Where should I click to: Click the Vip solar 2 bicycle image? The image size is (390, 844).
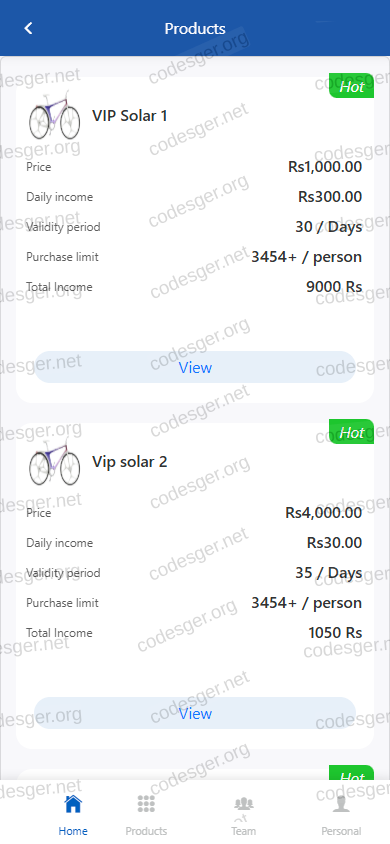tap(54, 461)
